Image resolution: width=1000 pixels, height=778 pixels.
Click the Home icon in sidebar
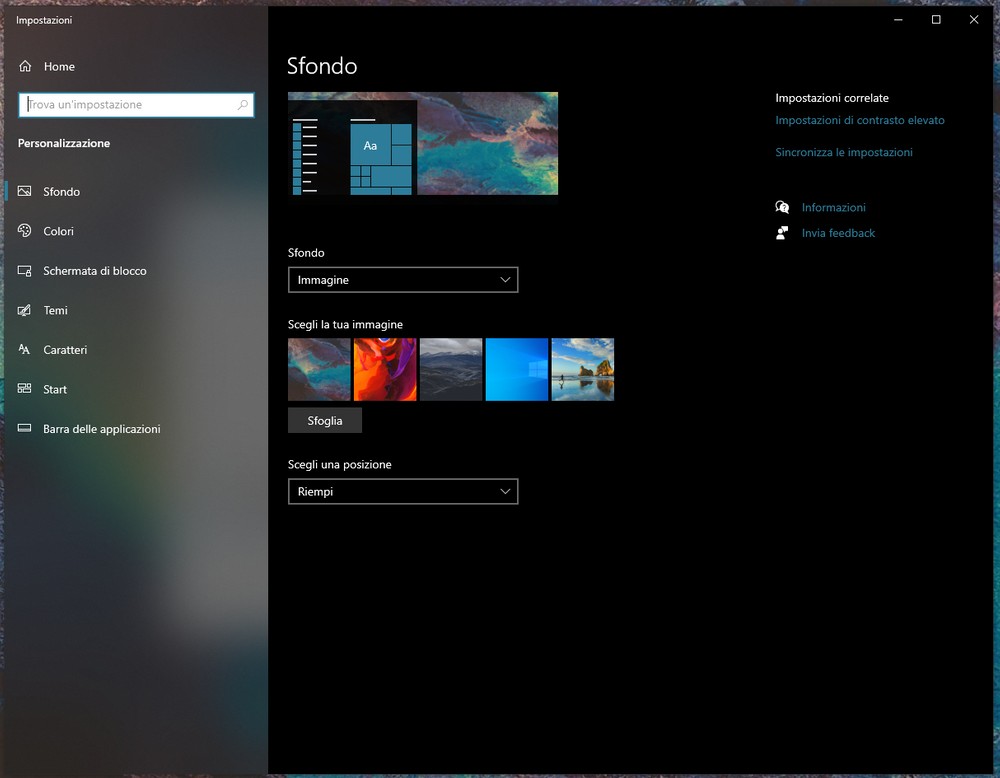coord(25,66)
